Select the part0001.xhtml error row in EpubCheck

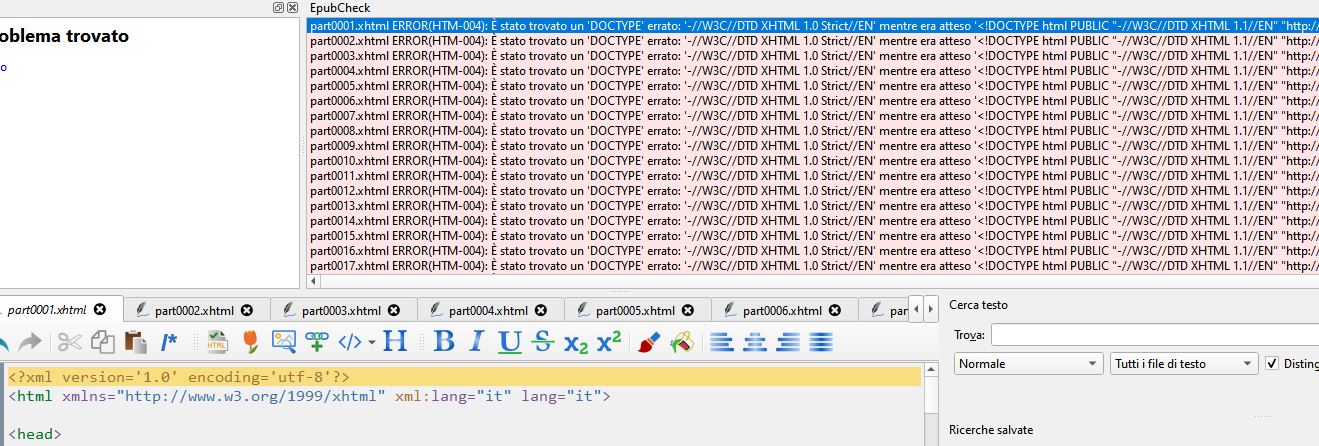[812, 26]
